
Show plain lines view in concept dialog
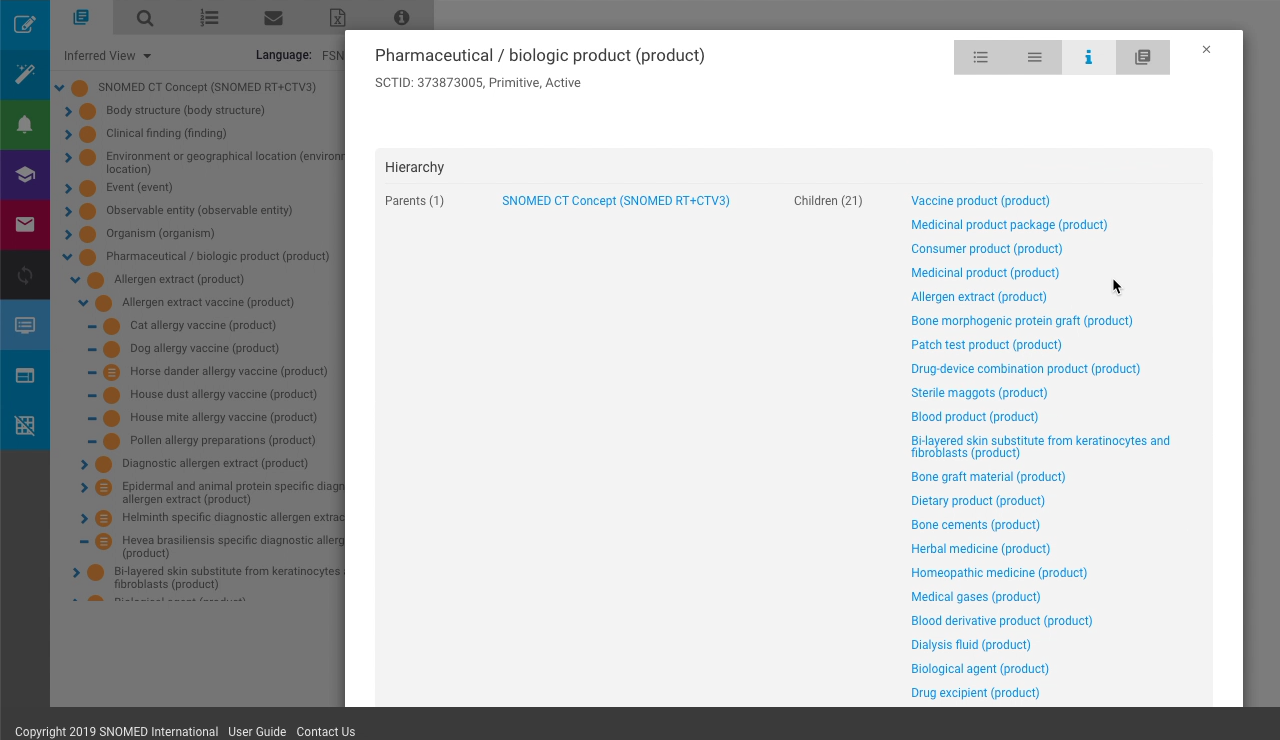click(x=1035, y=57)
